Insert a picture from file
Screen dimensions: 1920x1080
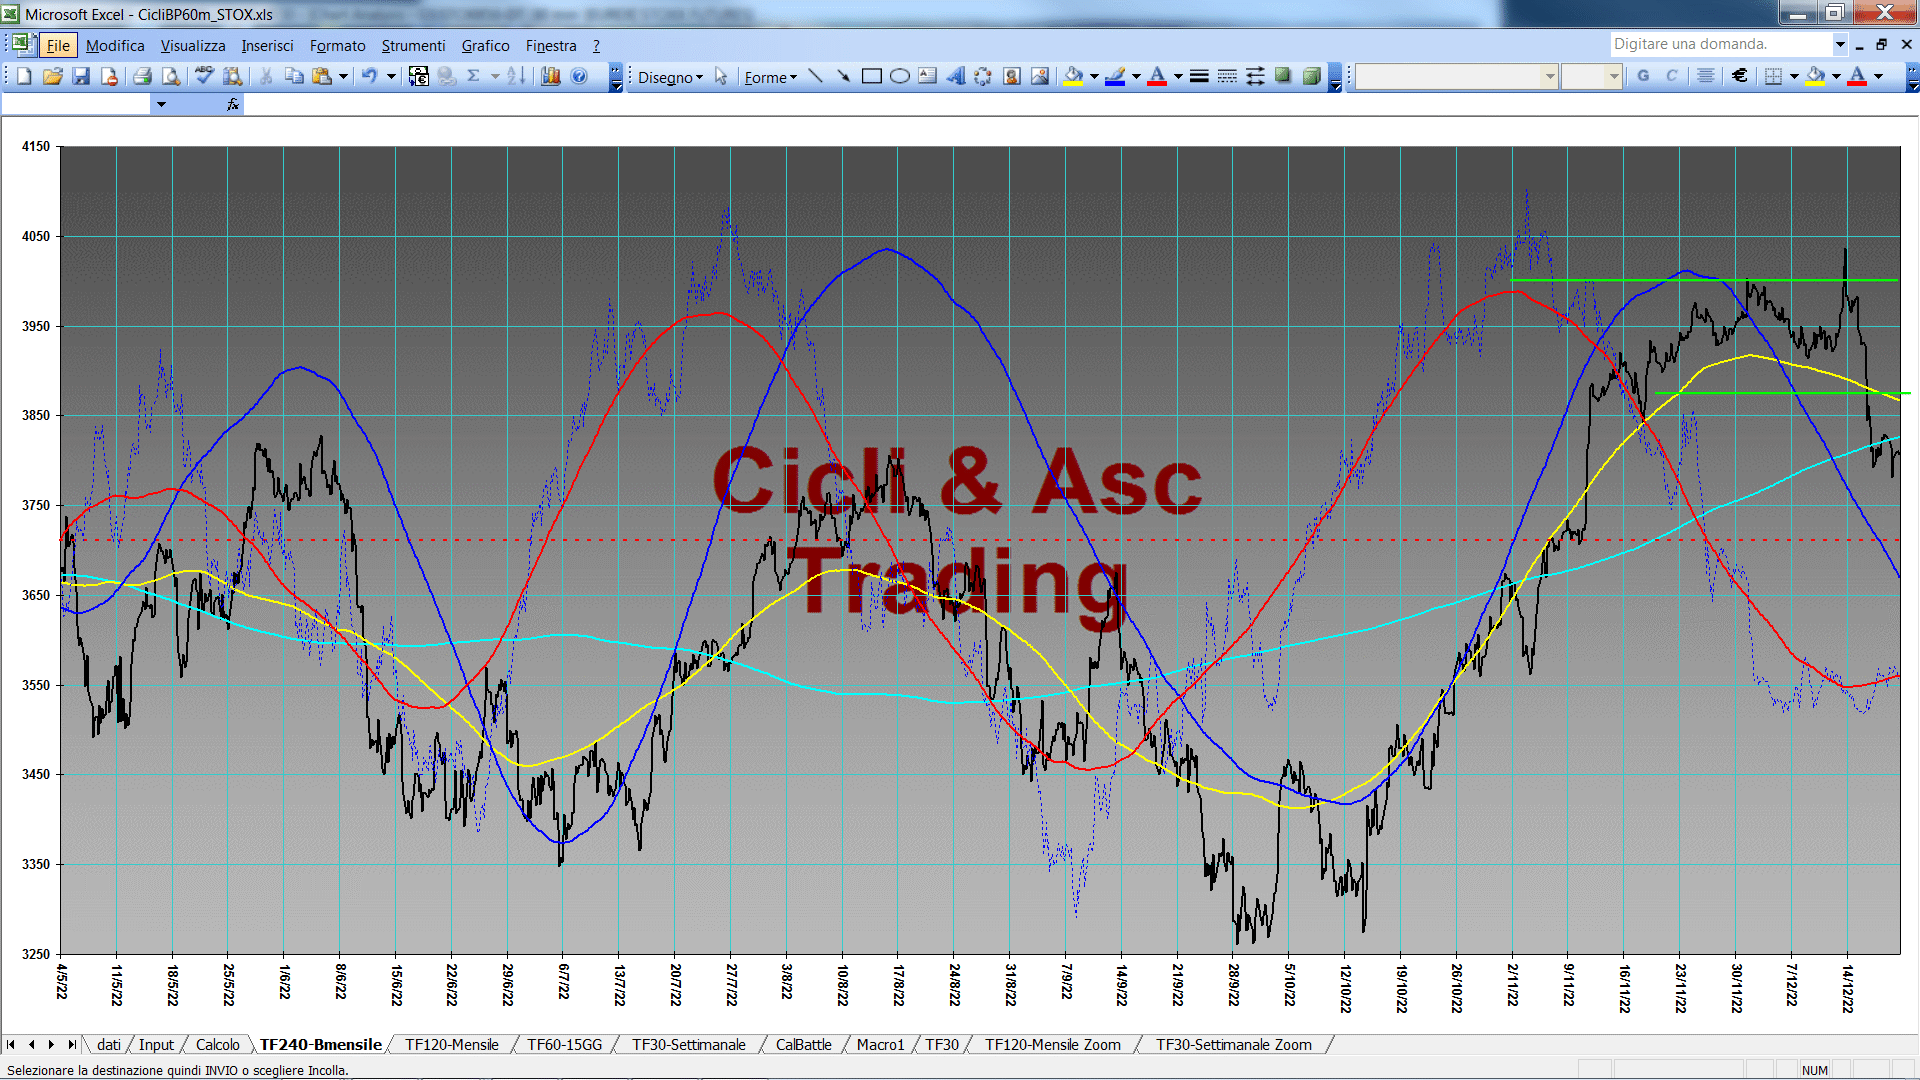[1039, 76]
